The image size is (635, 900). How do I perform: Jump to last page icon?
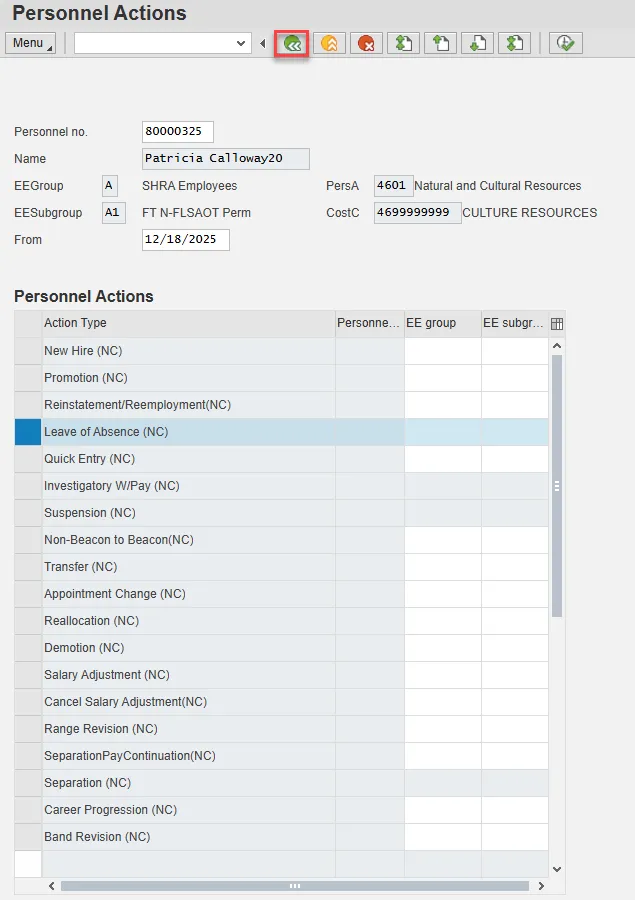[514, 43]
